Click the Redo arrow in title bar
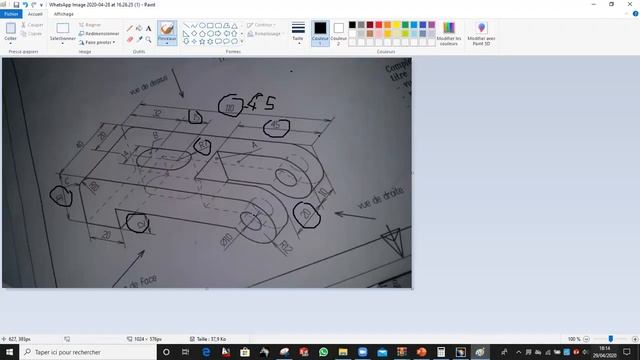 tap(34, 4)
